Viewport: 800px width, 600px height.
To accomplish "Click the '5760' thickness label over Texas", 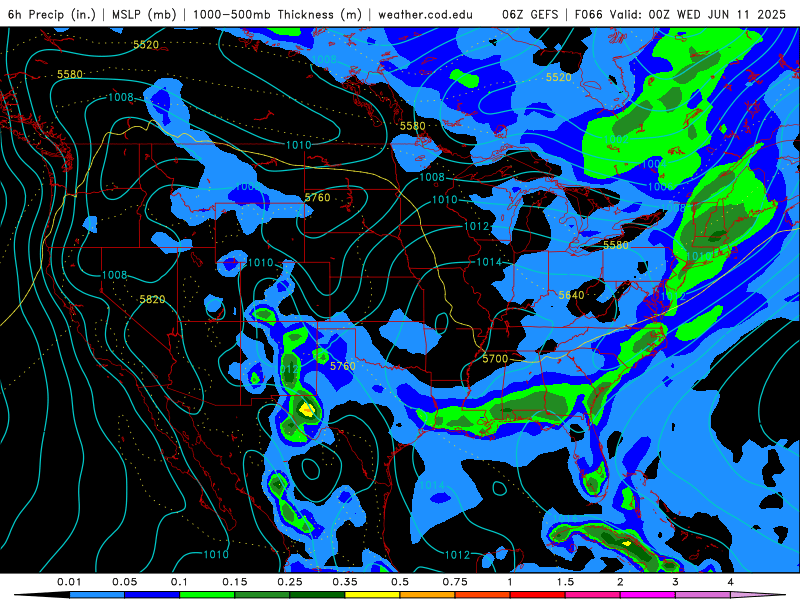I will click(342, 366).
